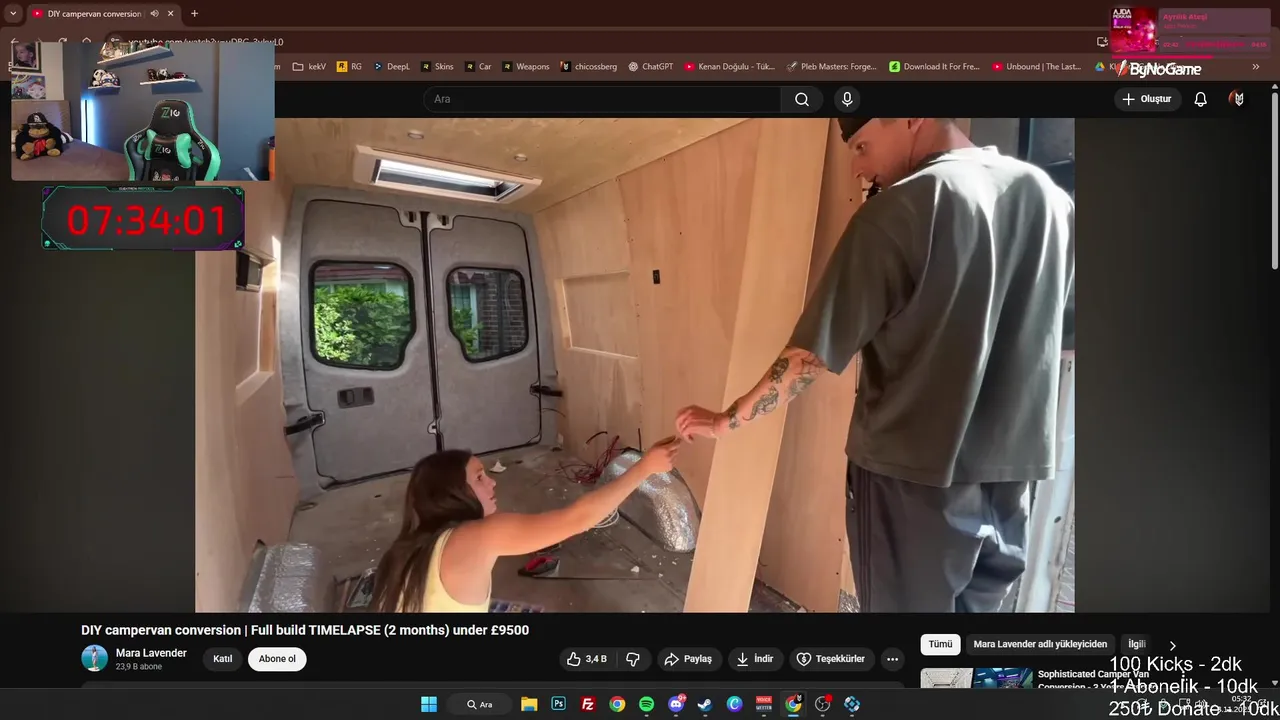Open the Download It For Free bookmark

[935, 67]
